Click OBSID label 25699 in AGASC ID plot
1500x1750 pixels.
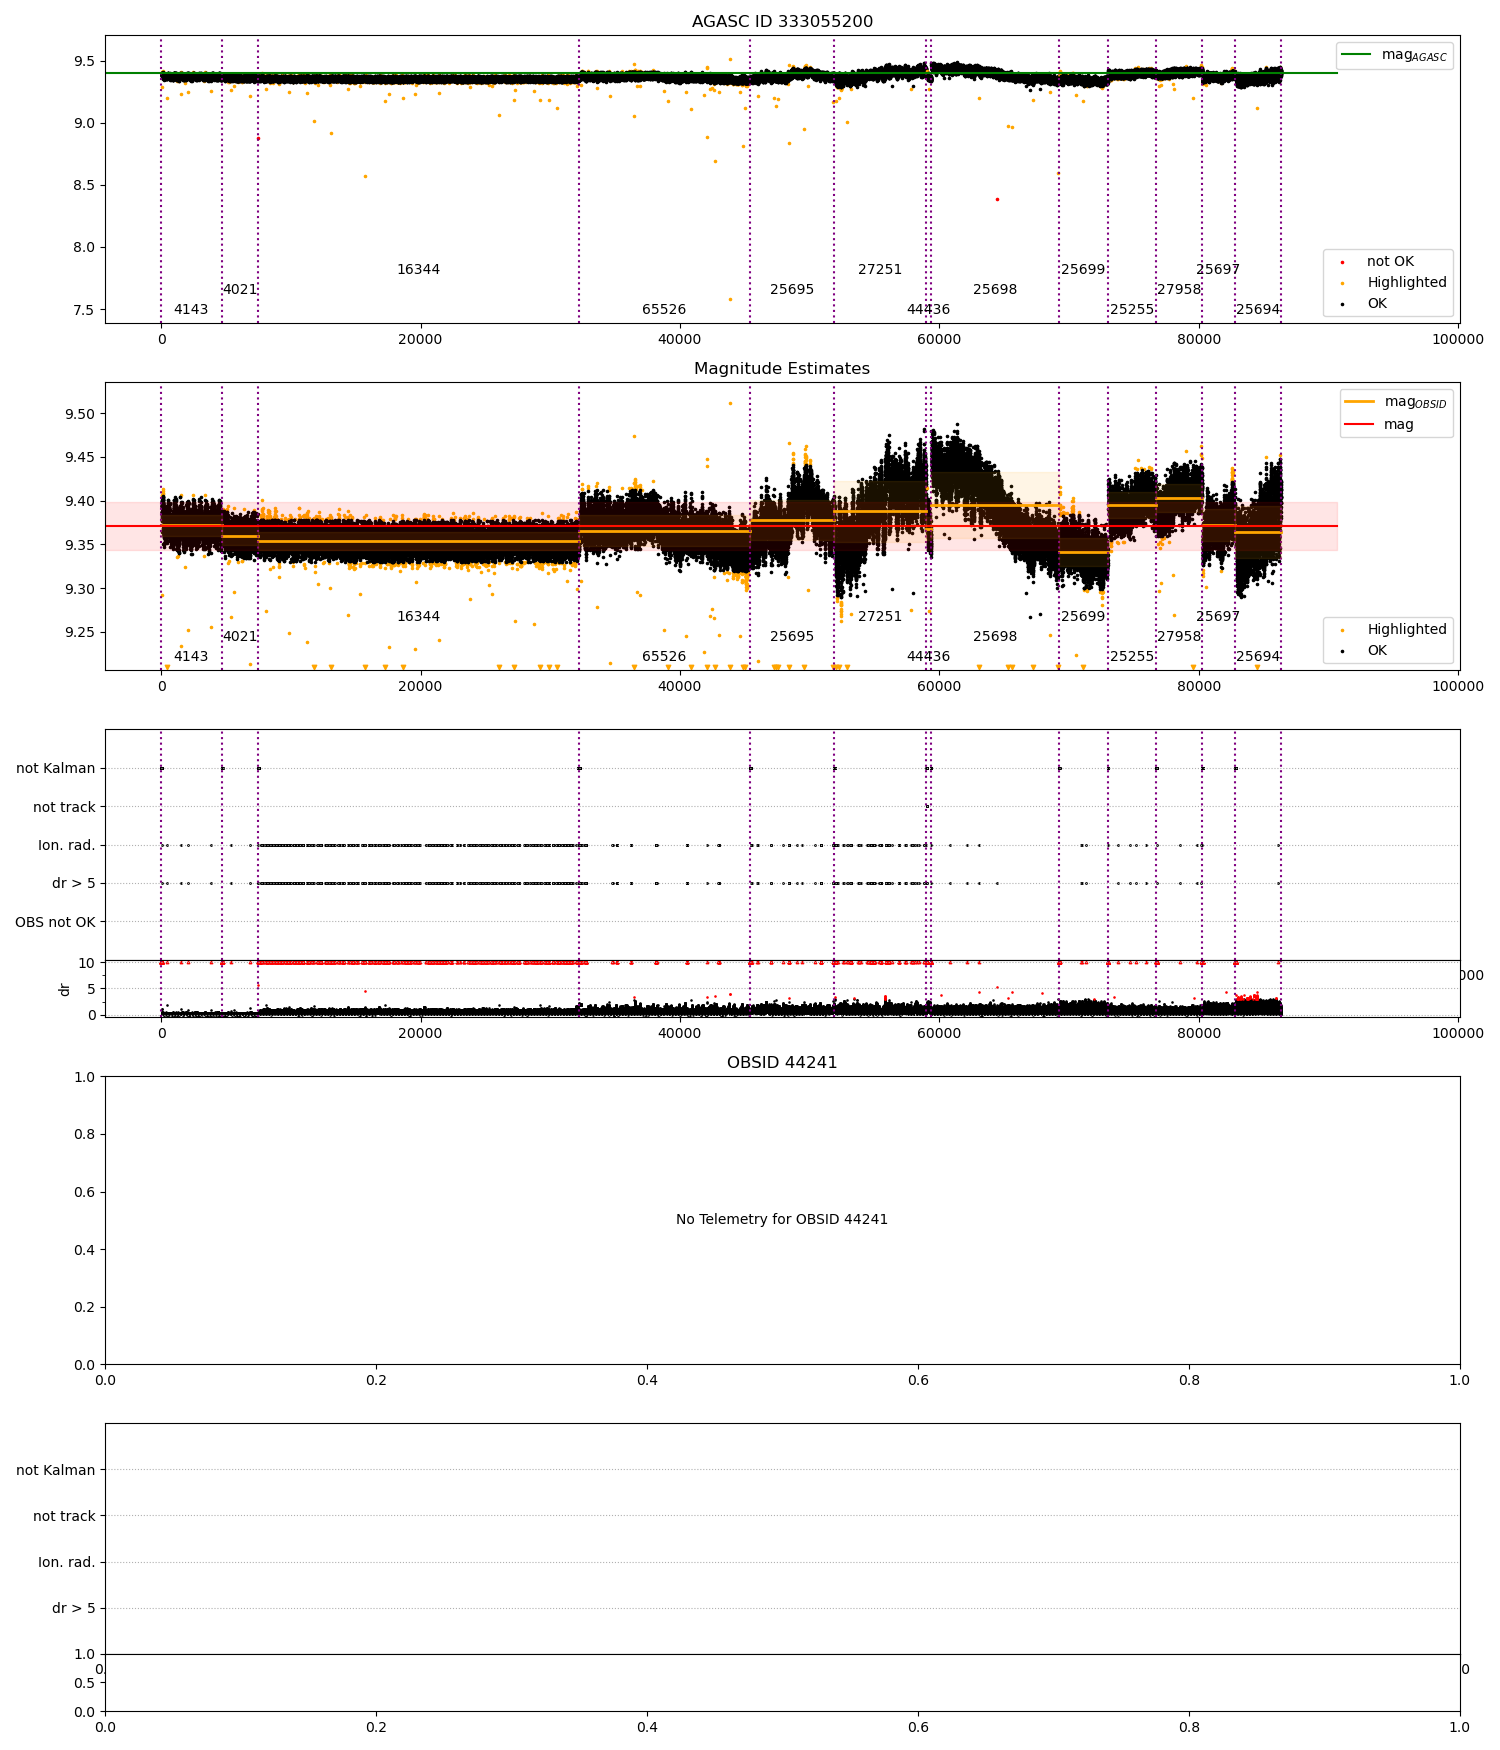point(1083,269)
